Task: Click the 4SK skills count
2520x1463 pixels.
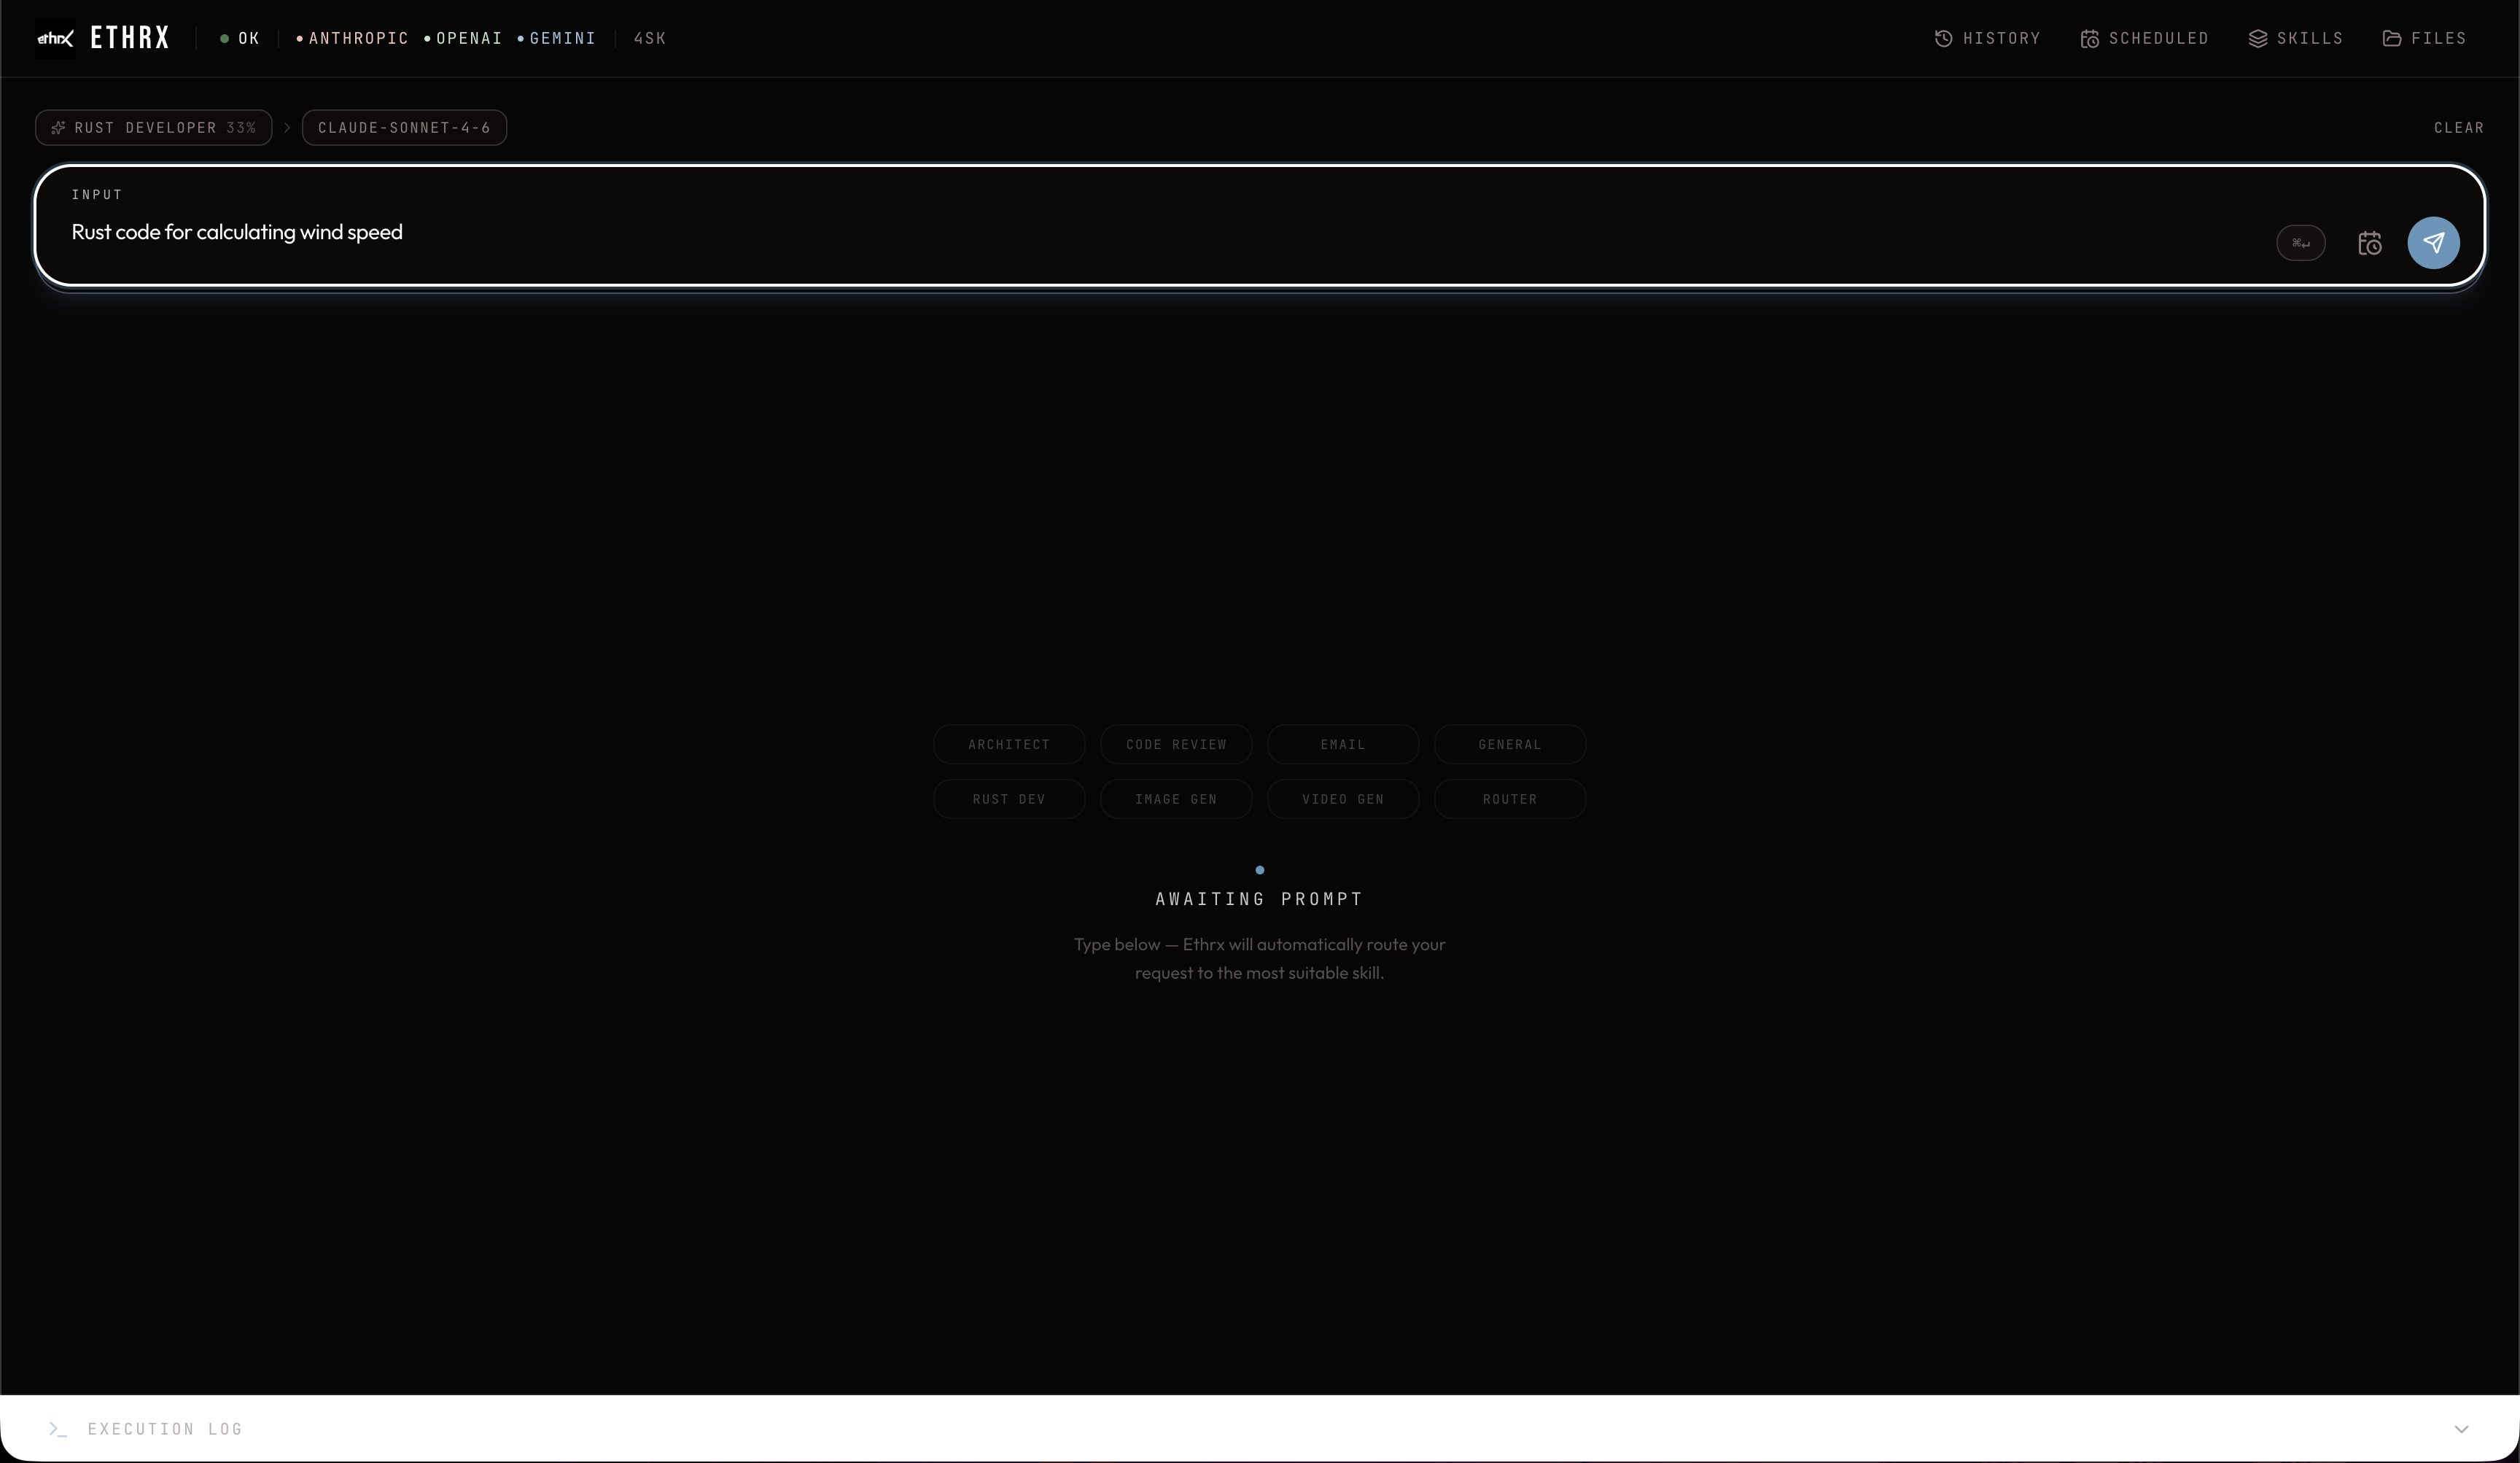Action: (650, 38)
